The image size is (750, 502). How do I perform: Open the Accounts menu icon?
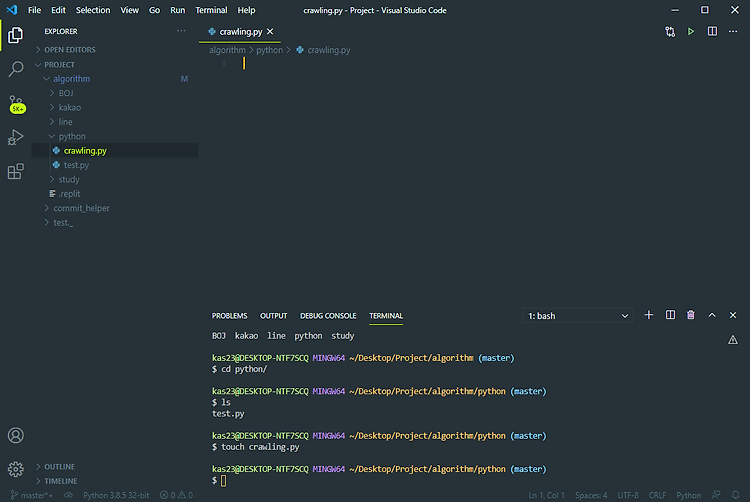point(15,435)
